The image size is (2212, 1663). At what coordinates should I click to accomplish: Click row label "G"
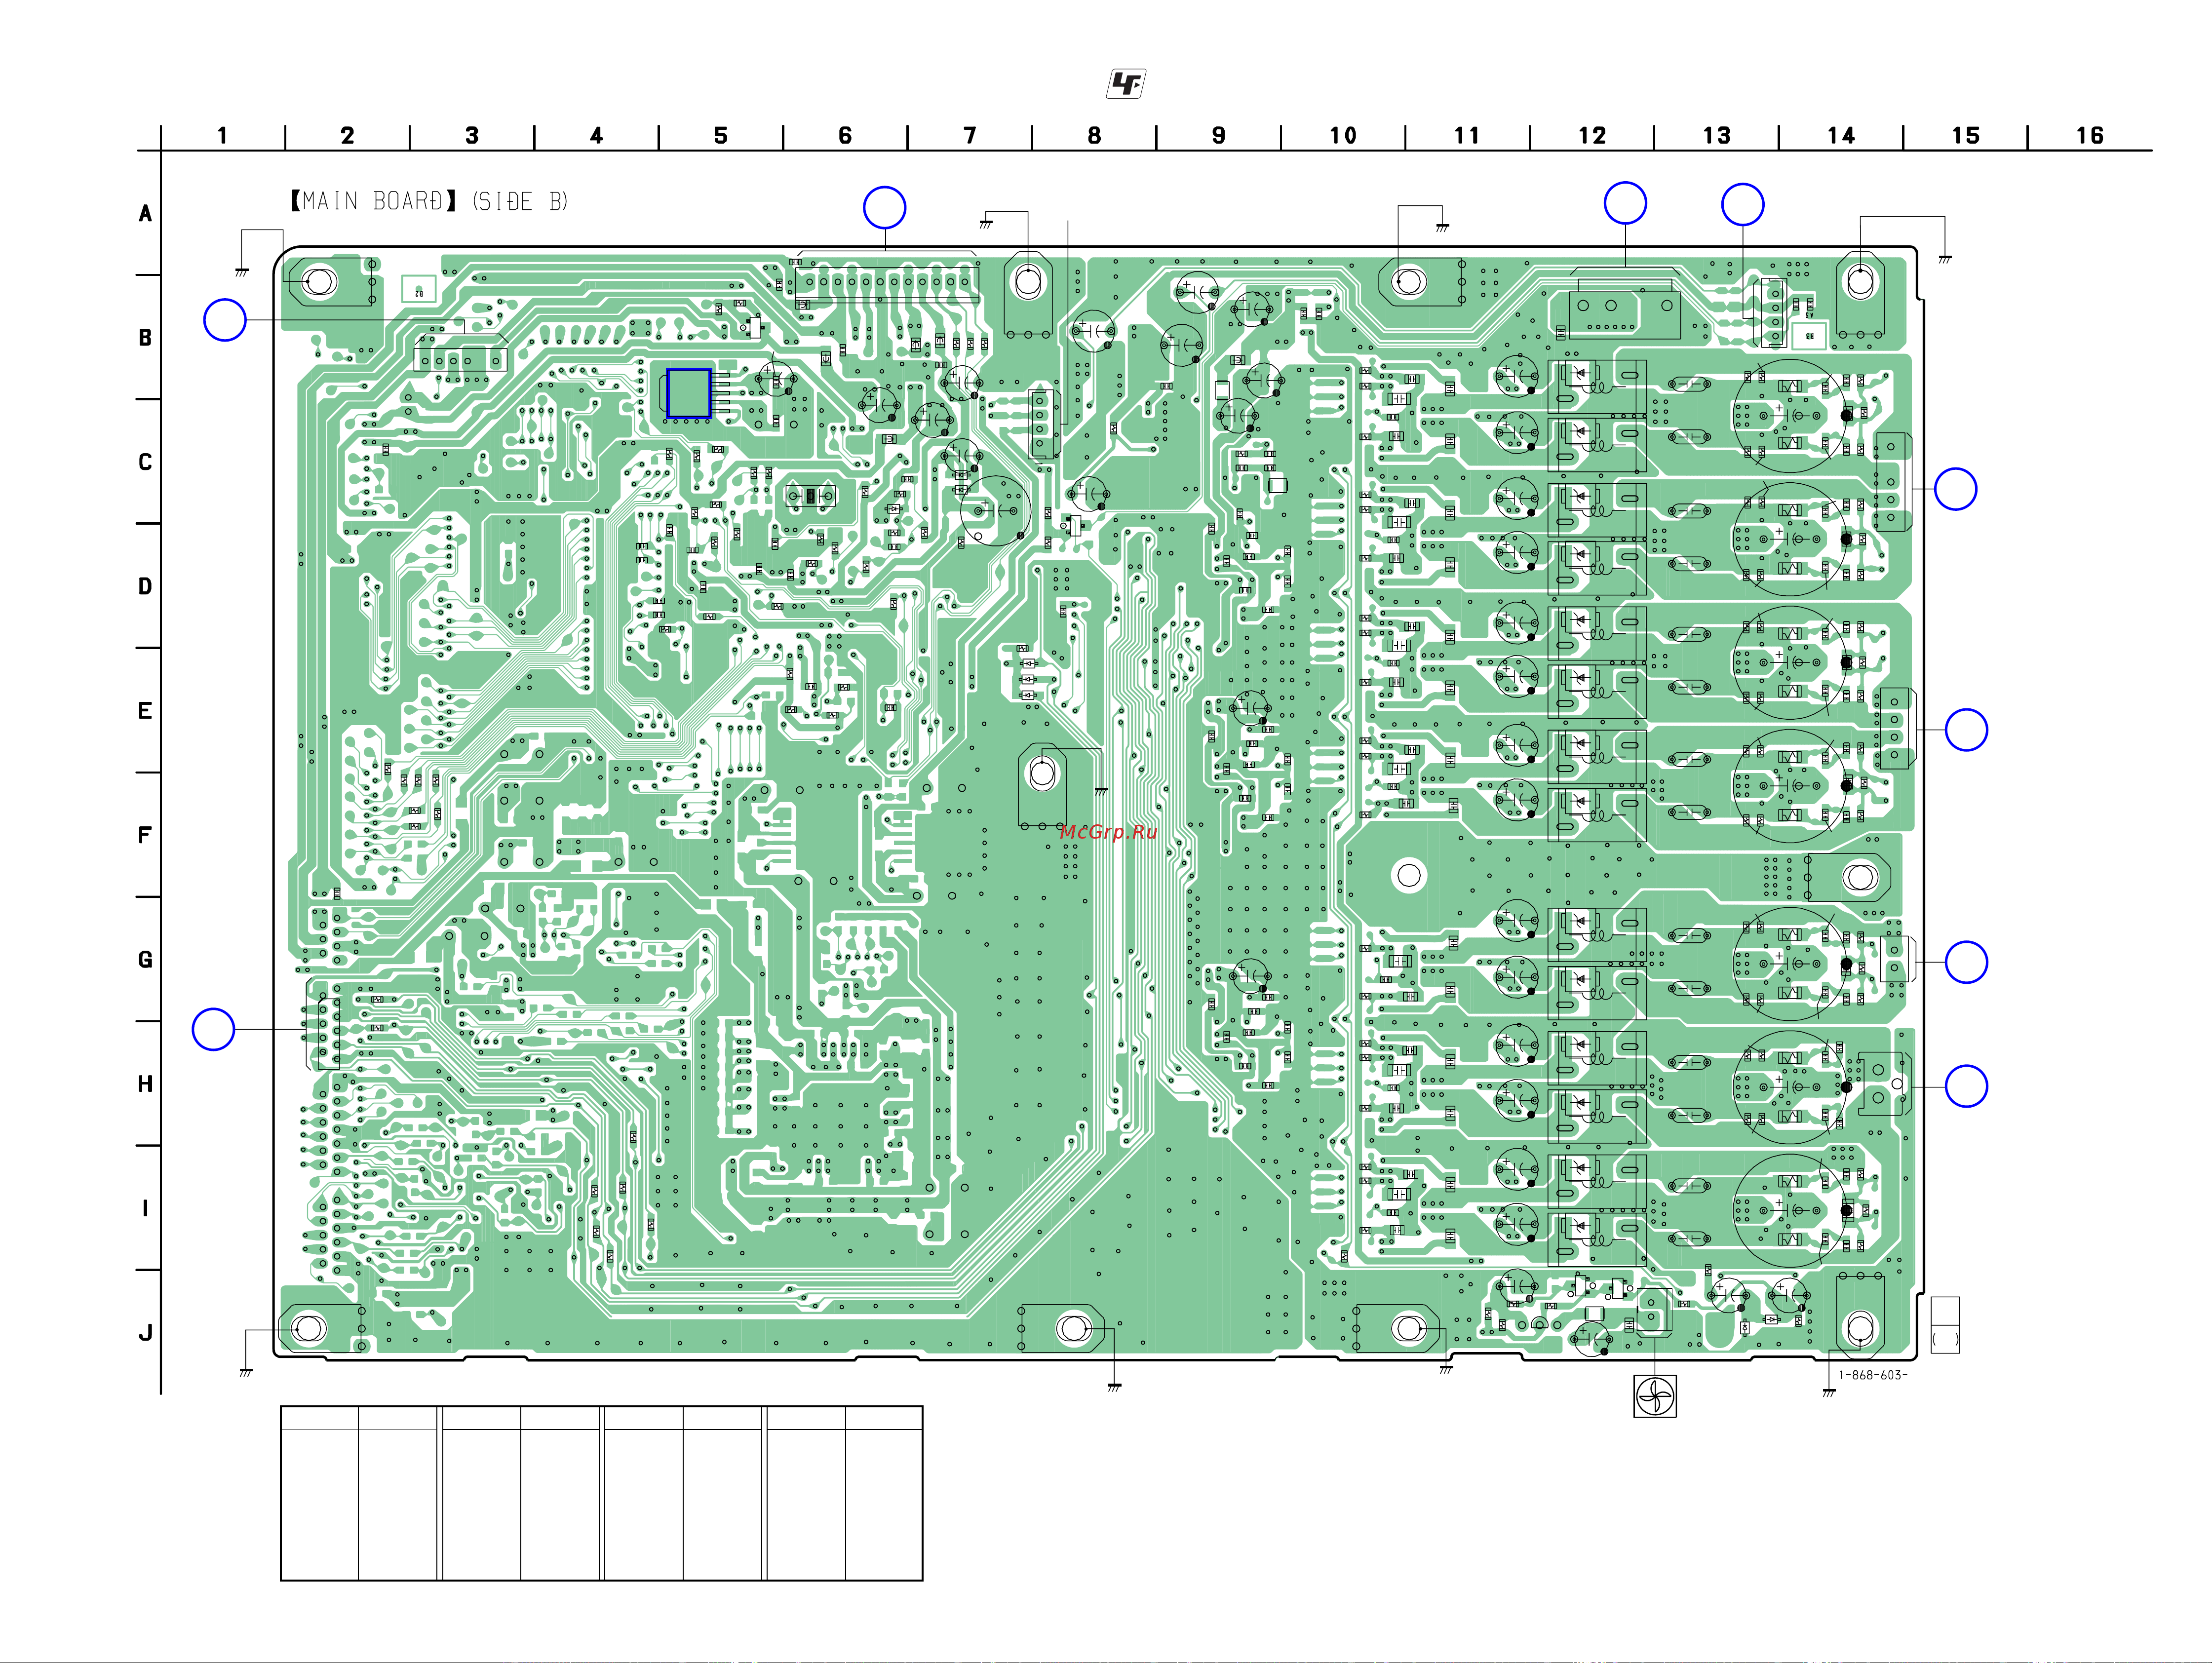coord(145,960)
